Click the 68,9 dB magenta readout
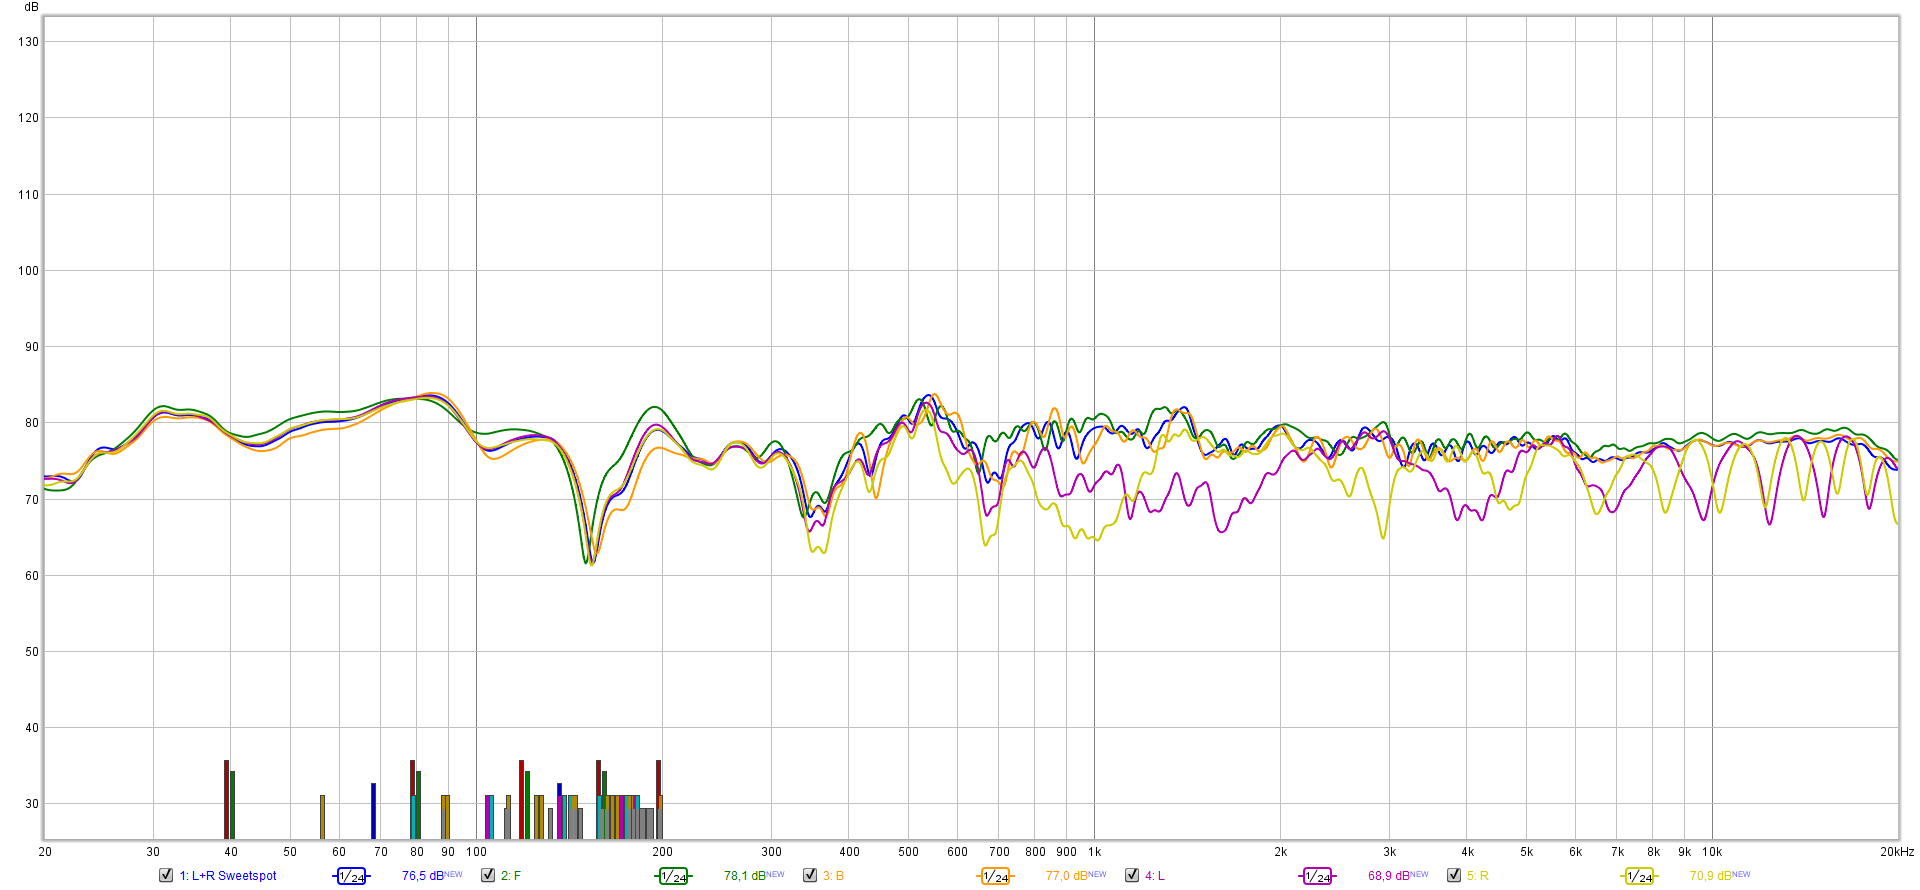Screen dimensions: 1920x890 [x=1388, y=876]
